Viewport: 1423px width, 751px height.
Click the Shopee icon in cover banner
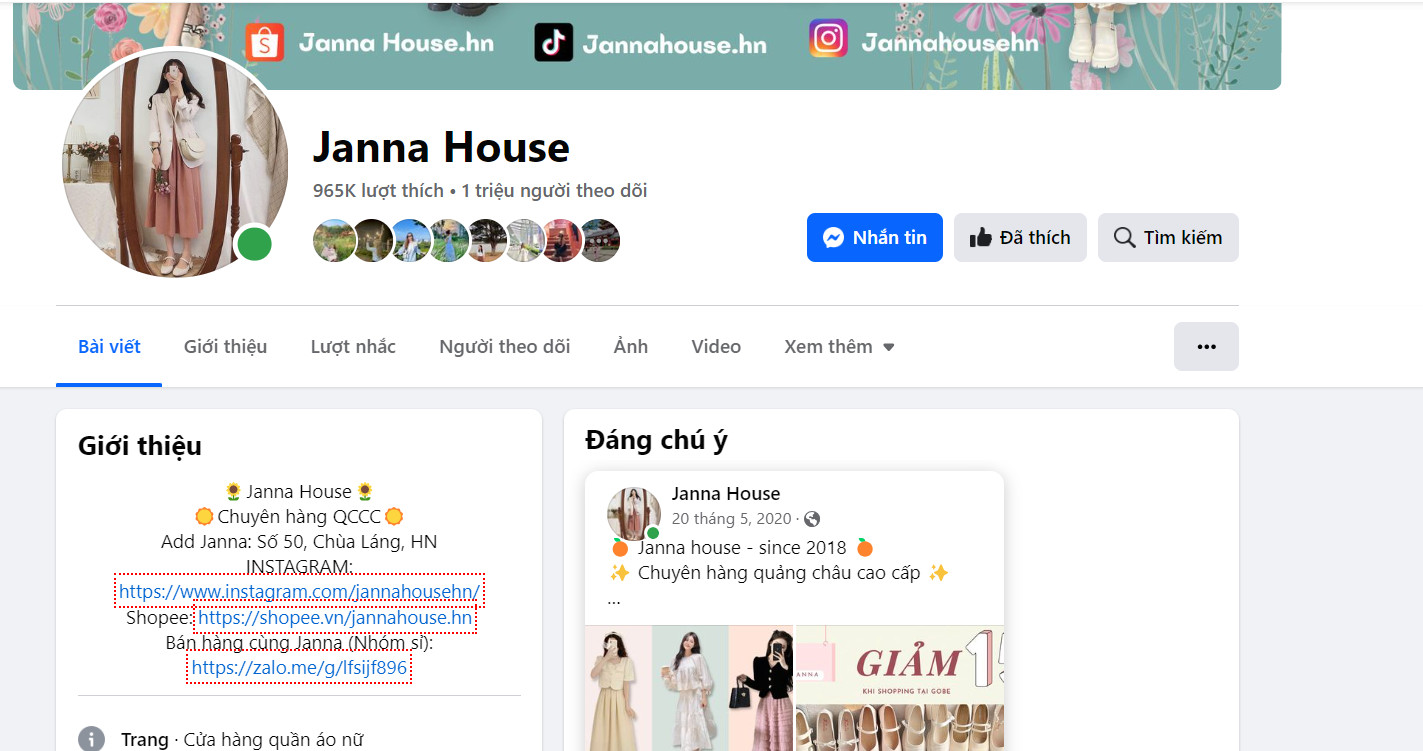[264, 42]
